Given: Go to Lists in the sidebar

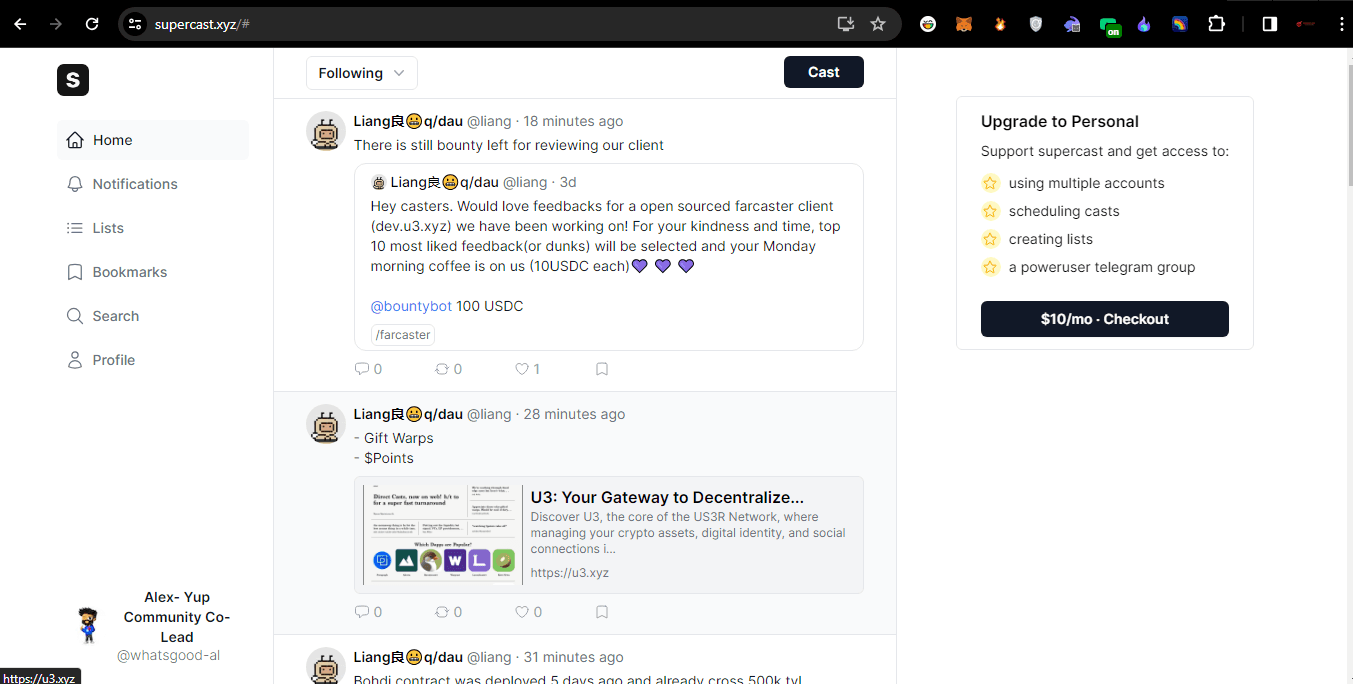Looking at the screenshot, I should pyautogui.click(x=108, y=228).
